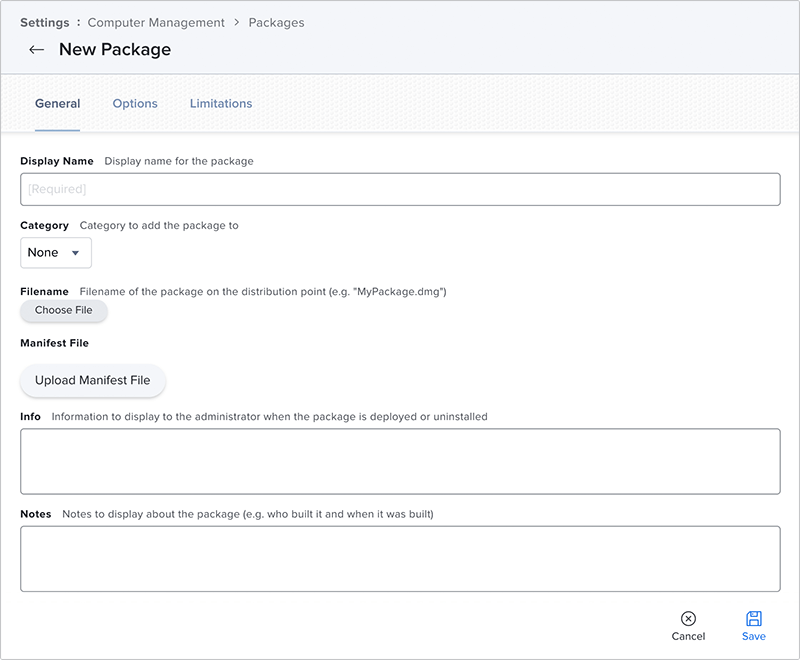
Task: Switch to the General tab
Action: pyautogui.click(x=57, y=103)
